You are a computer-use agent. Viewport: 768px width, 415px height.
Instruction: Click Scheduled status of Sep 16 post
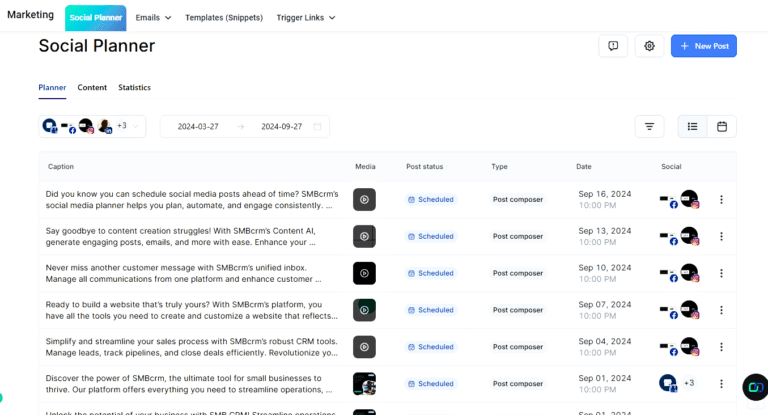pyautogui.click(x=431, y=199)
